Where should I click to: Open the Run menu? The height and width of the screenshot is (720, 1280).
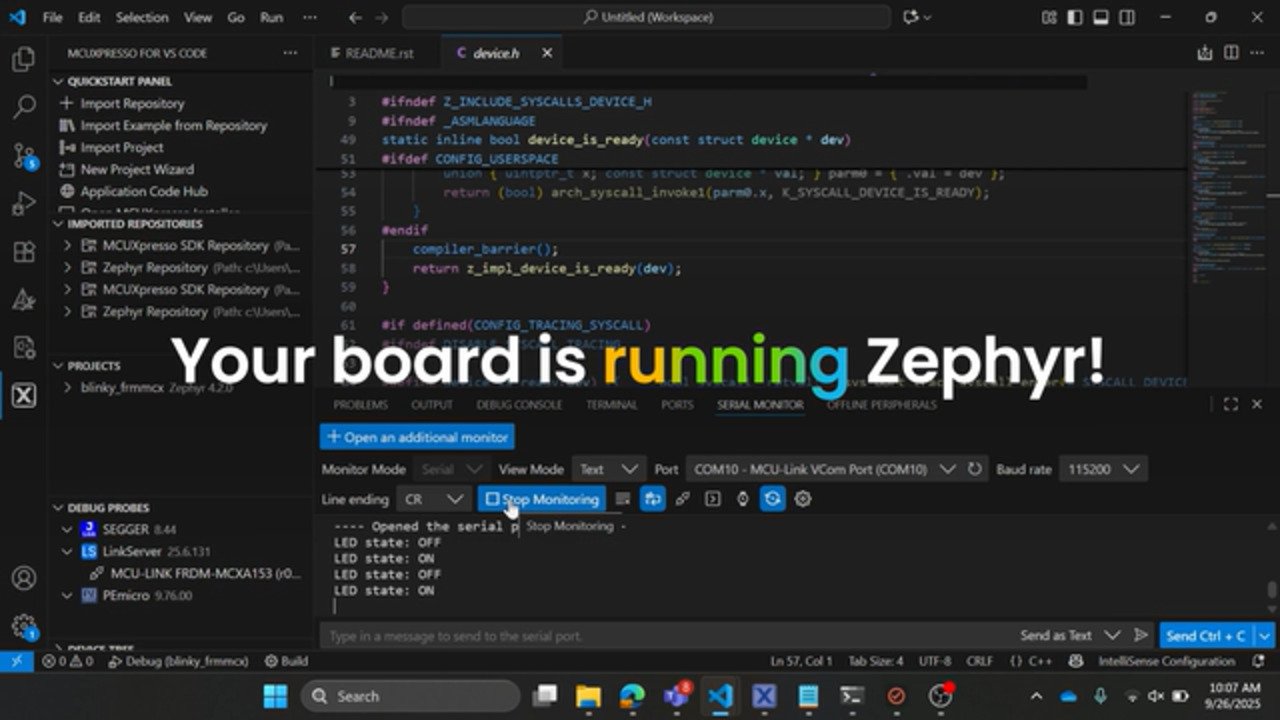271,17
